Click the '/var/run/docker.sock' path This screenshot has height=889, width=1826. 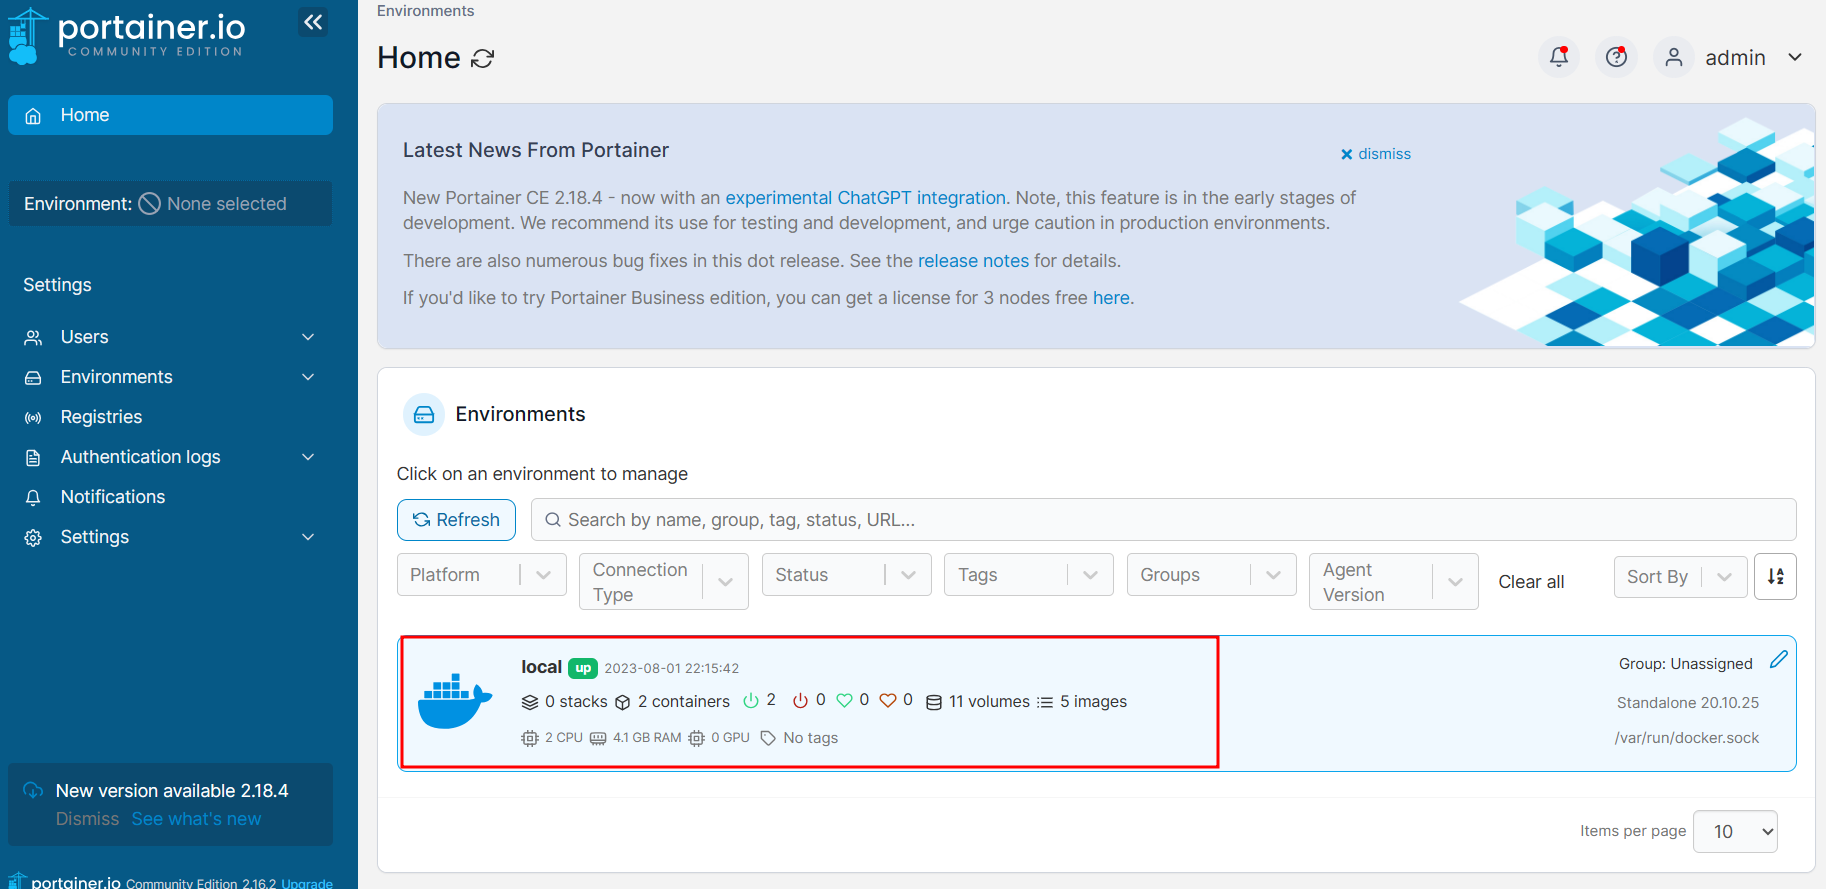1687,738
